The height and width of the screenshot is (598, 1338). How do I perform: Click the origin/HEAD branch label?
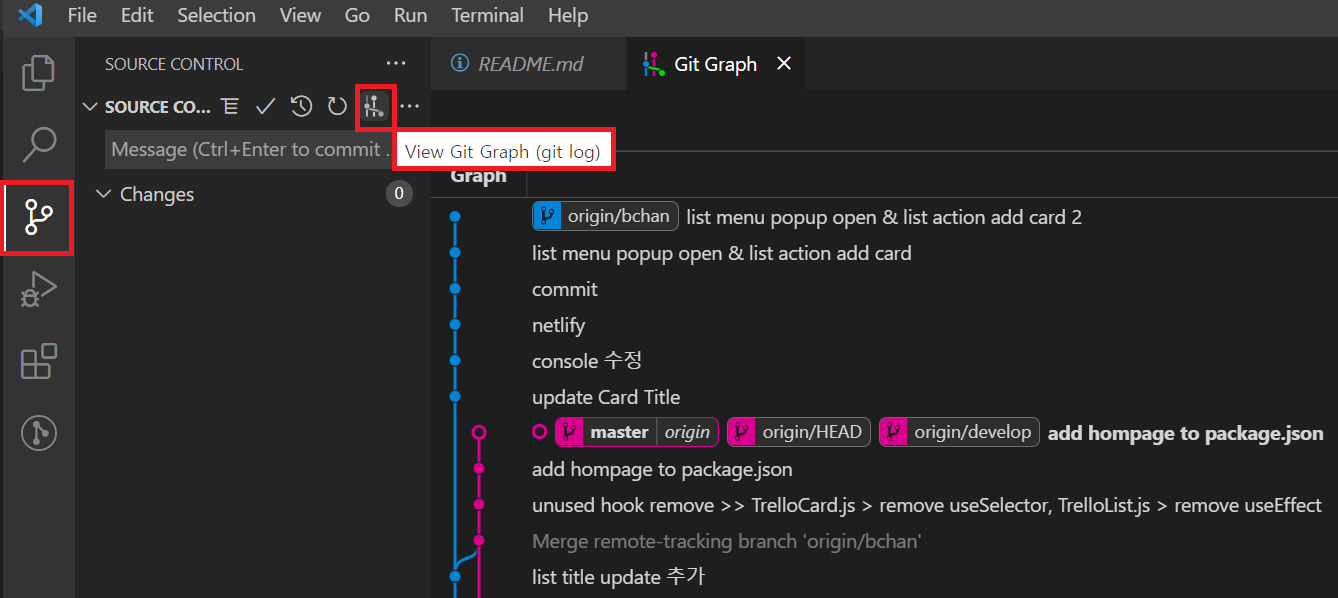799,433
